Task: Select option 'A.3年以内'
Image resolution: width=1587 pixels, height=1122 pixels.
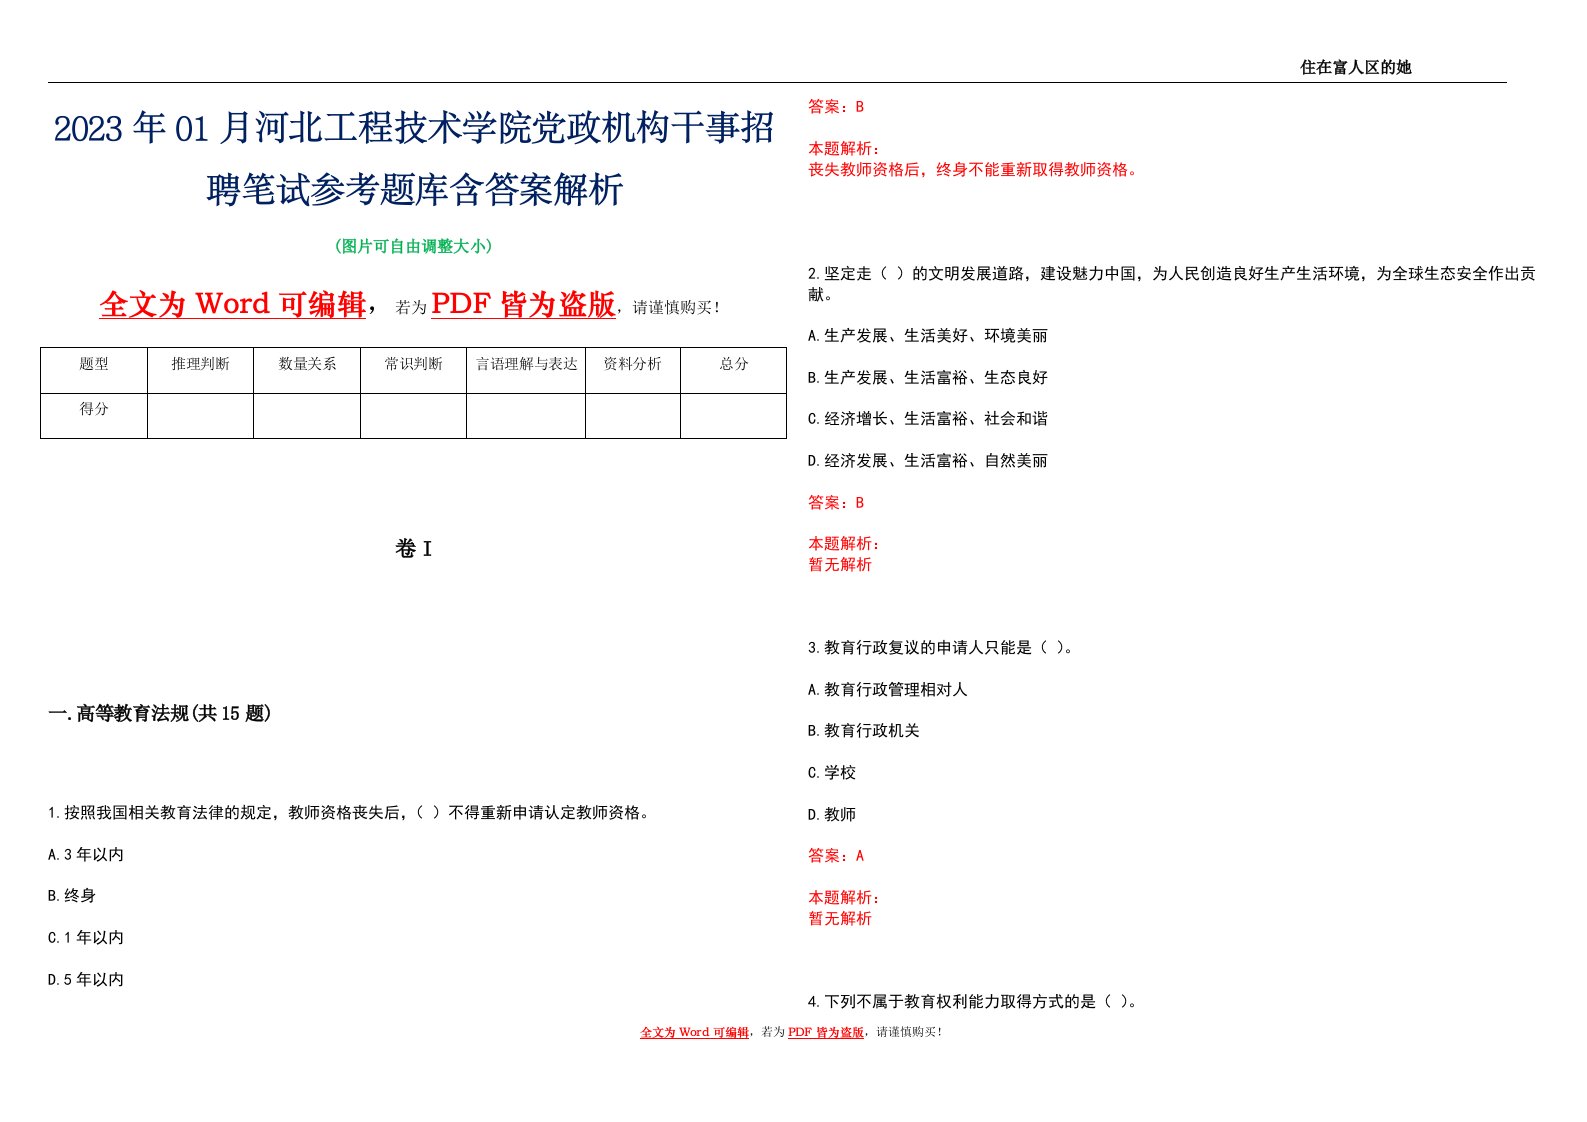Action: pyautogui.click(x=86, y=855)
